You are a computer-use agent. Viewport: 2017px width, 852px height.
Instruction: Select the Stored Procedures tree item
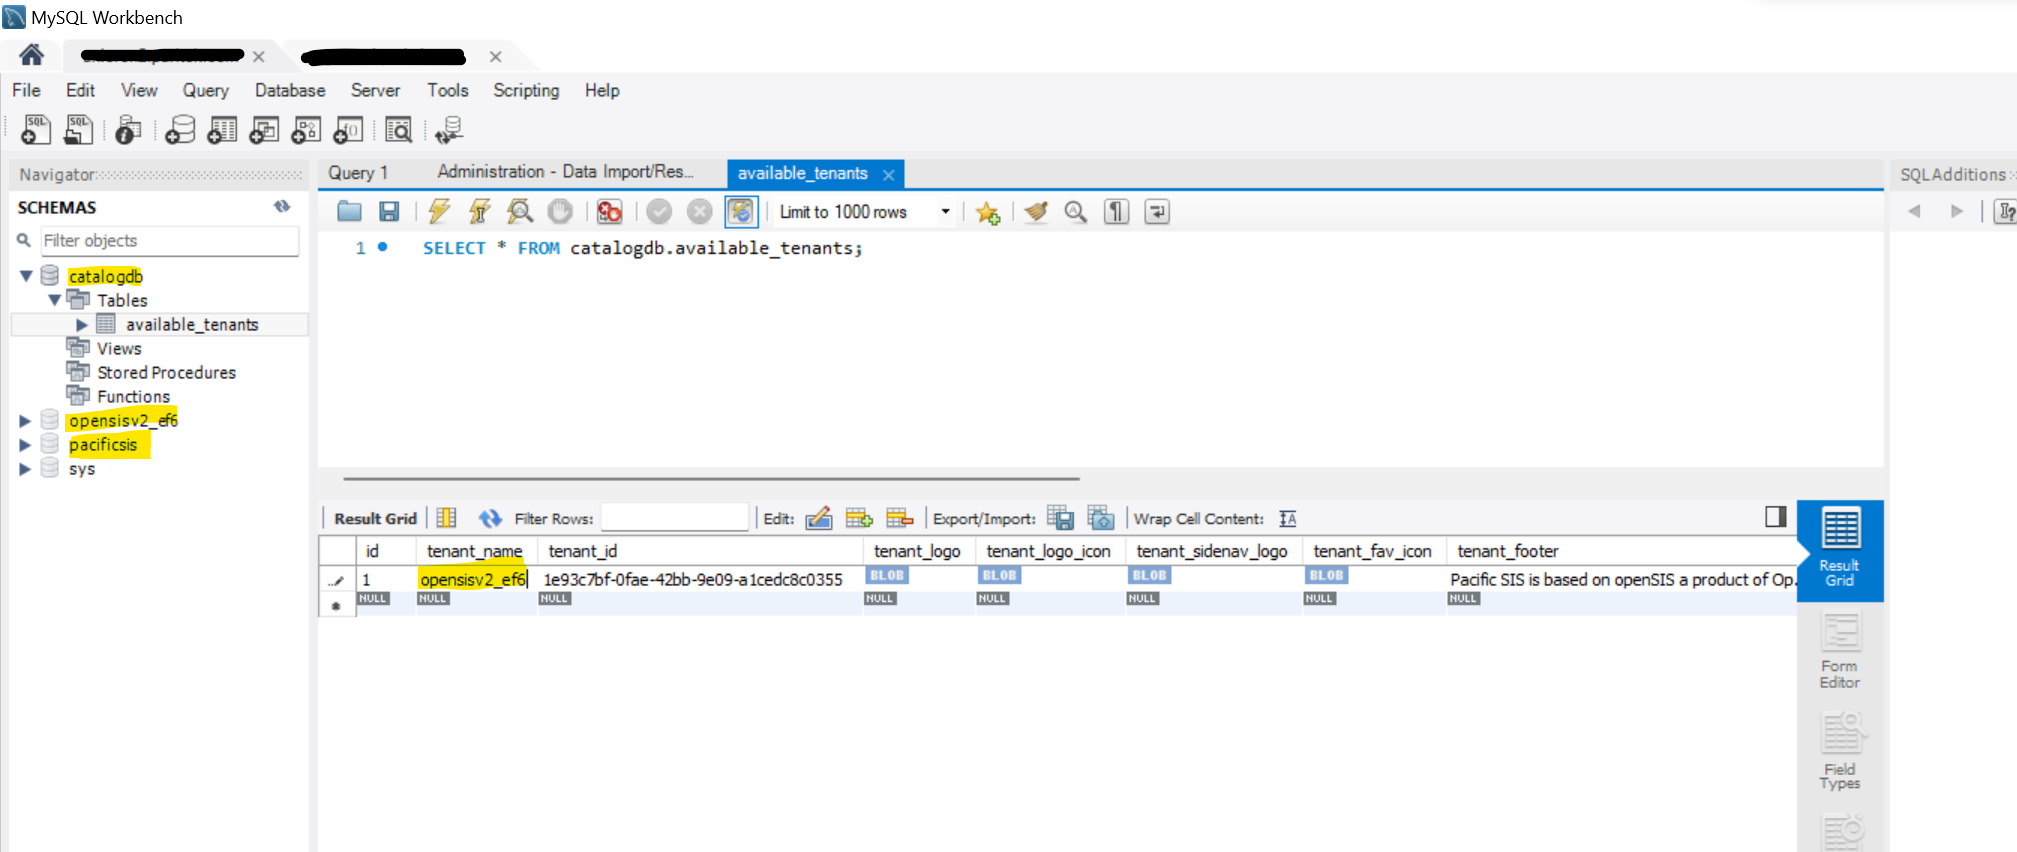coord(166,373)
